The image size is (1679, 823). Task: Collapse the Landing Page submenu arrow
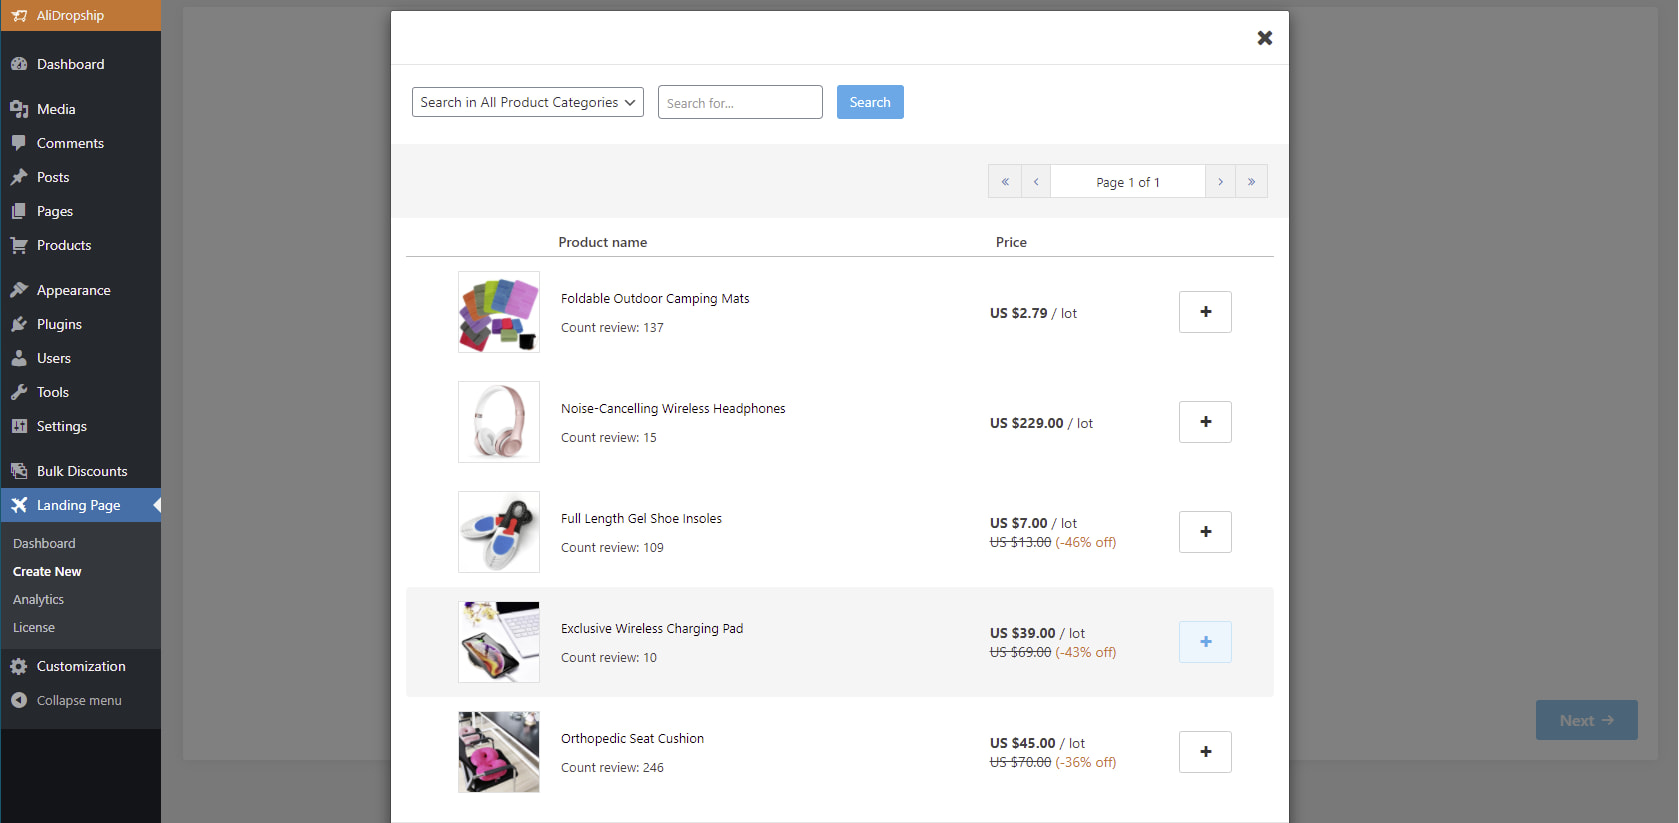pyautogui.click(x=156, y=505)
